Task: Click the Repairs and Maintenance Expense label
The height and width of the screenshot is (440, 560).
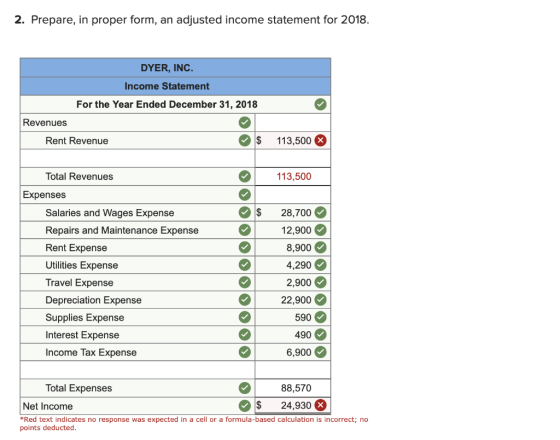Action: pyautogui.click(x=122, y=230)
